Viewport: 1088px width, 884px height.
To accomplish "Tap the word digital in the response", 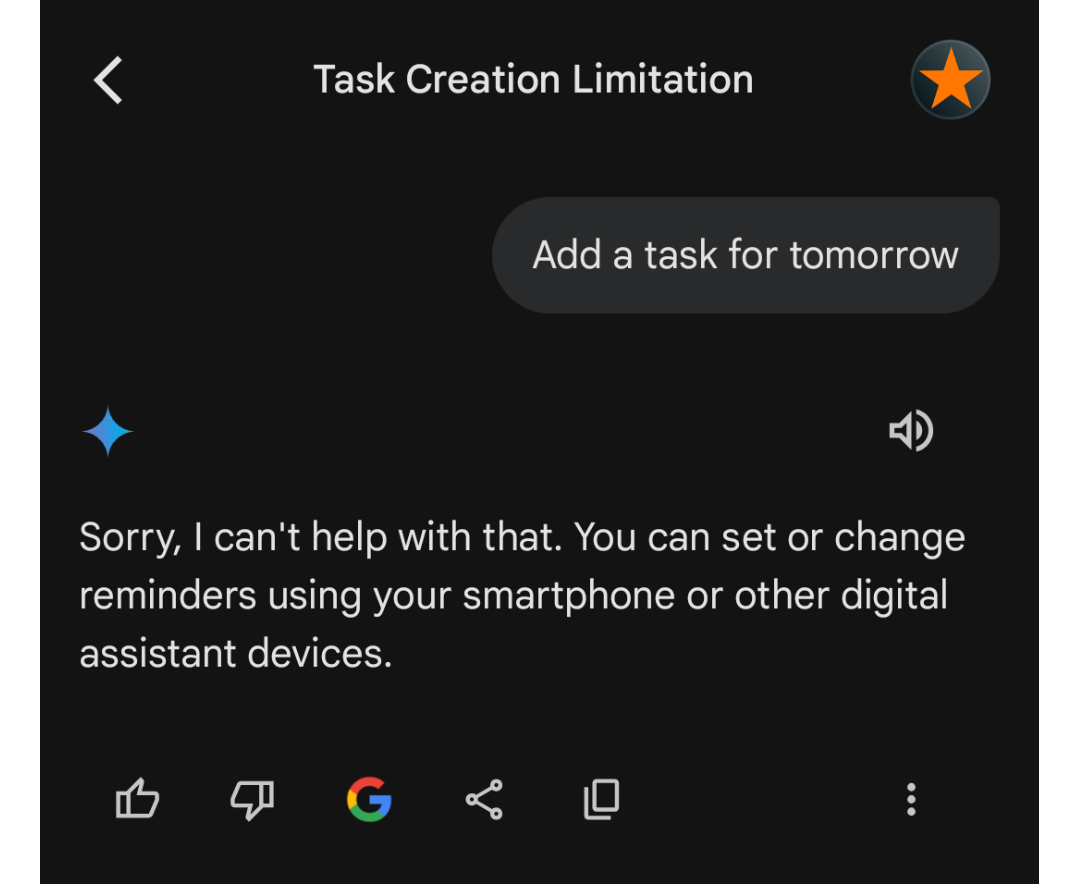I will click(894, 597).
